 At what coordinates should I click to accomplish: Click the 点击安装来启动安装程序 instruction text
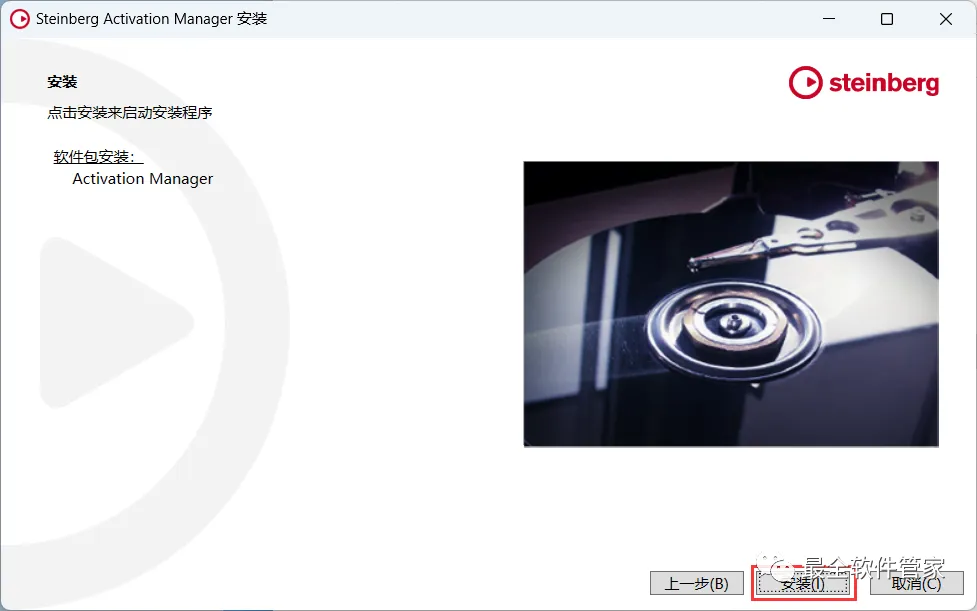tap(130, 113)
